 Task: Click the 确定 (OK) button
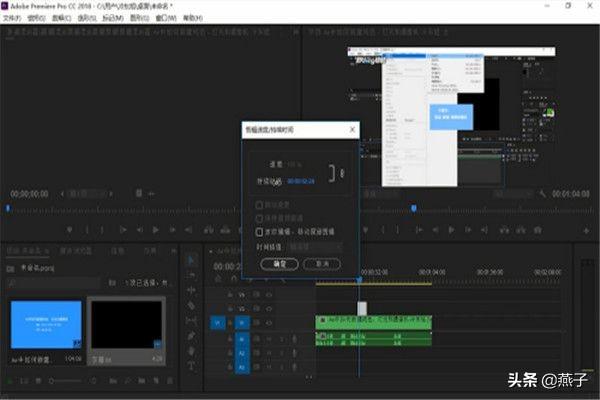(279, 263)
